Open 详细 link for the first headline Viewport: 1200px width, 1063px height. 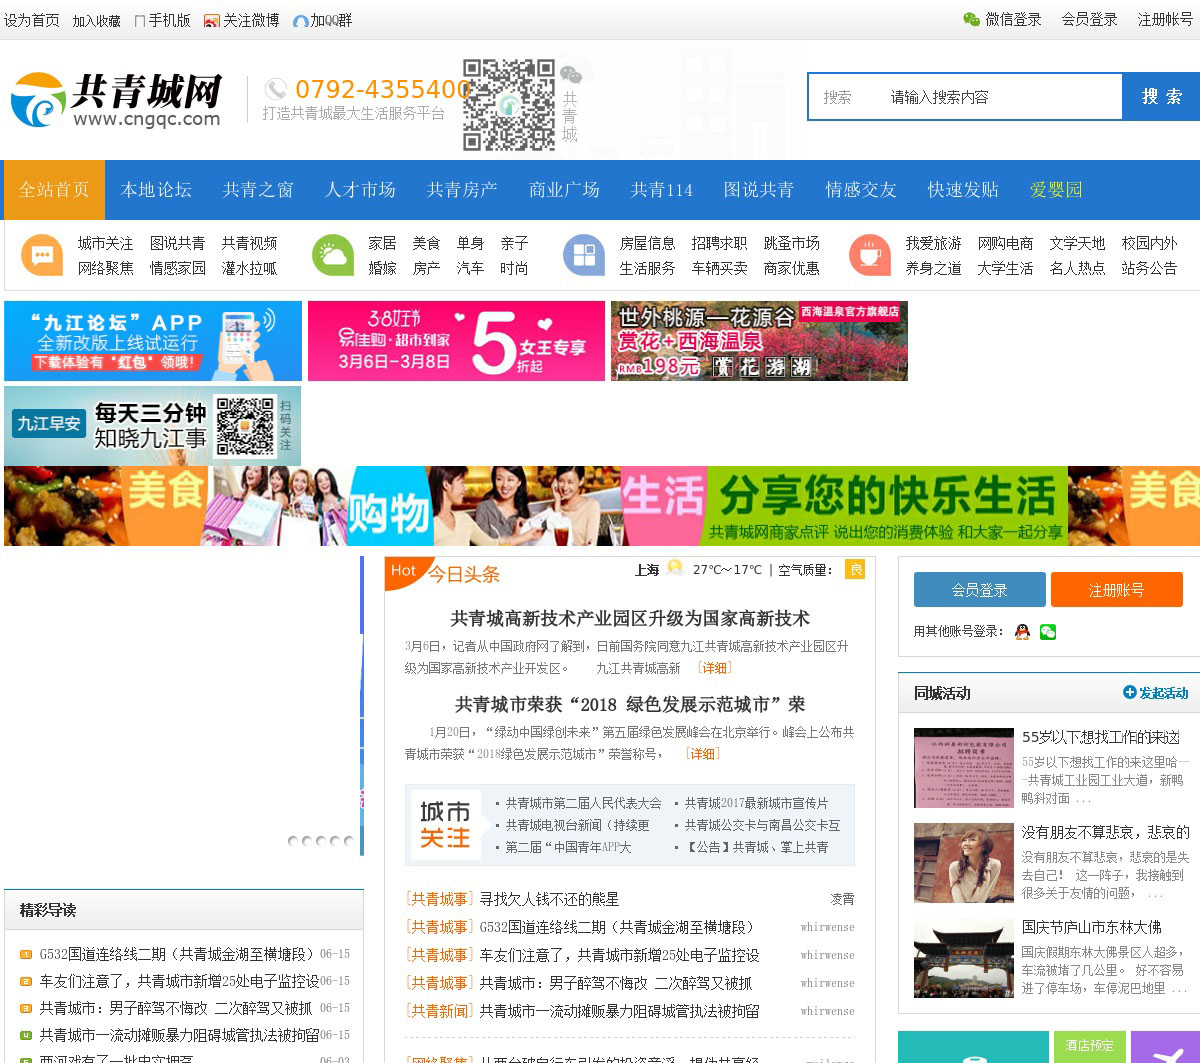point(714,668)
